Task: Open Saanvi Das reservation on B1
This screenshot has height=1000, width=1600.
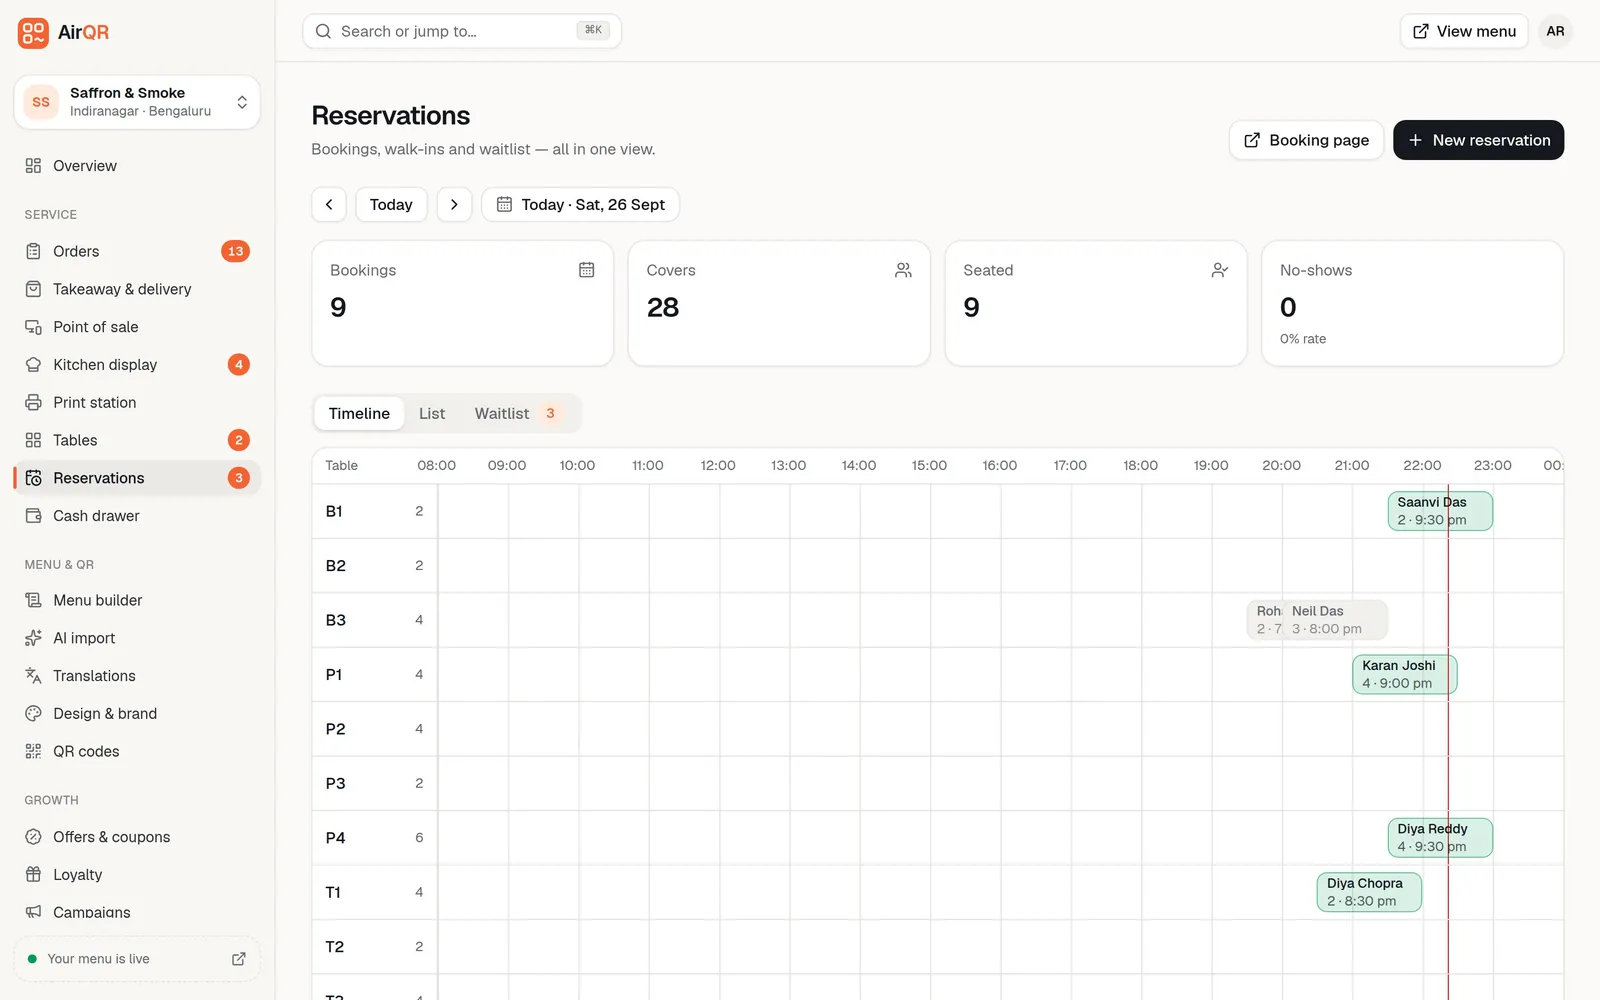Action: pos(1440,511)
